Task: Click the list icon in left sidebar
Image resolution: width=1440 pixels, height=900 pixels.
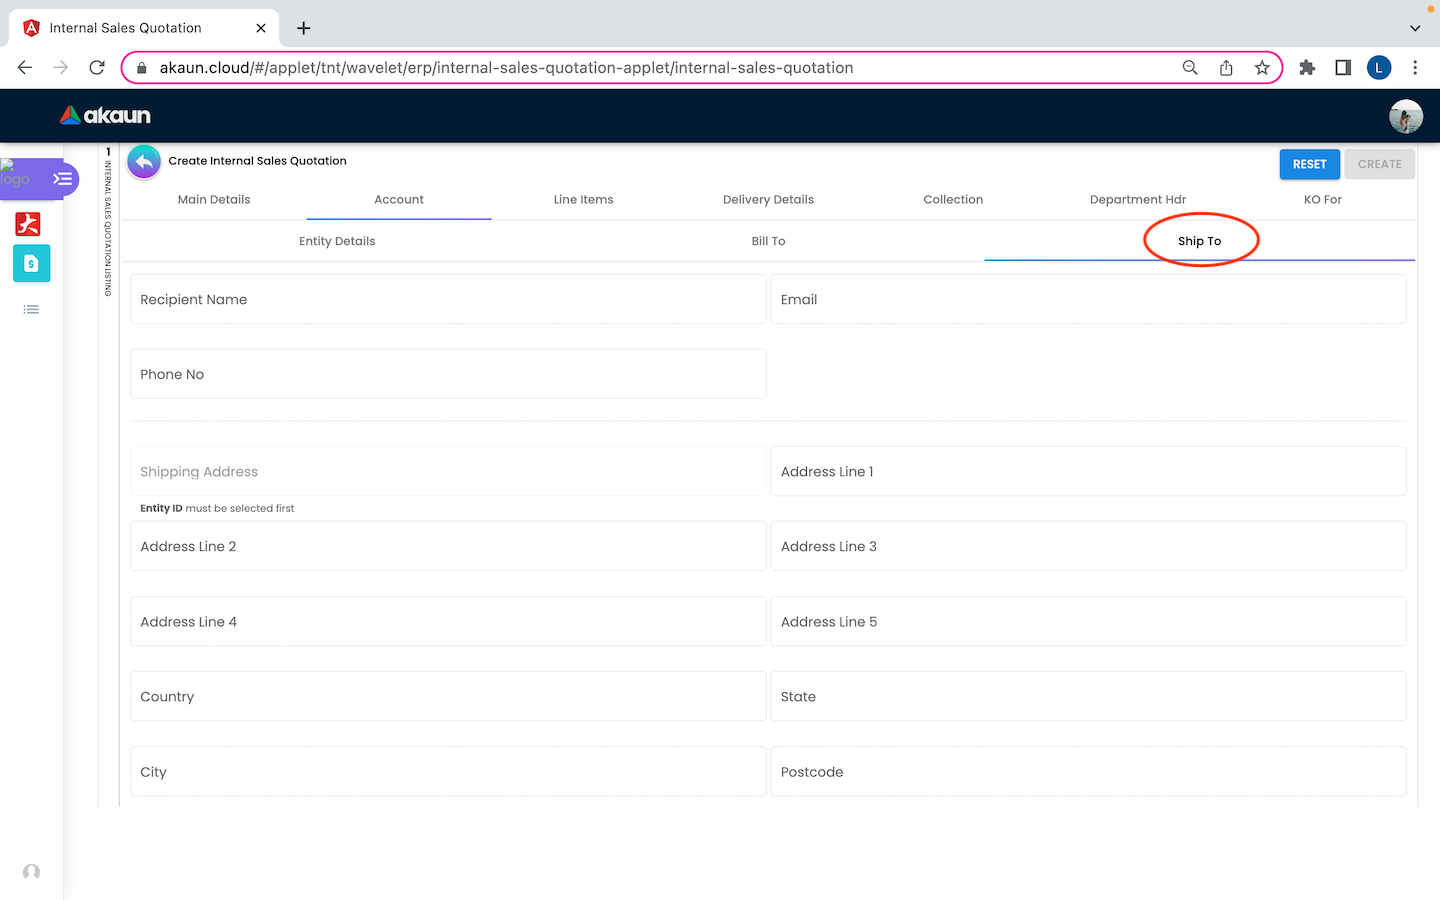Action: tap(31, 310)
